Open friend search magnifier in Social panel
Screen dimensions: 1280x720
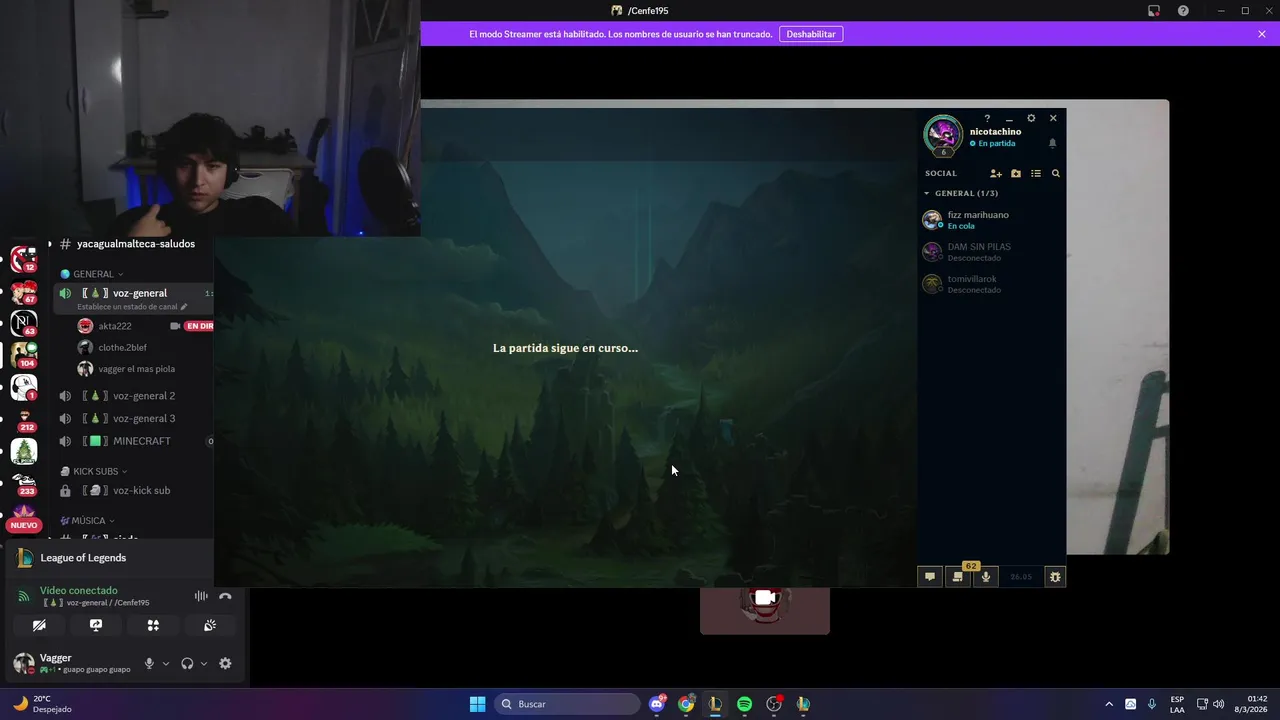pyautogui.click(x=1055, y=173)
